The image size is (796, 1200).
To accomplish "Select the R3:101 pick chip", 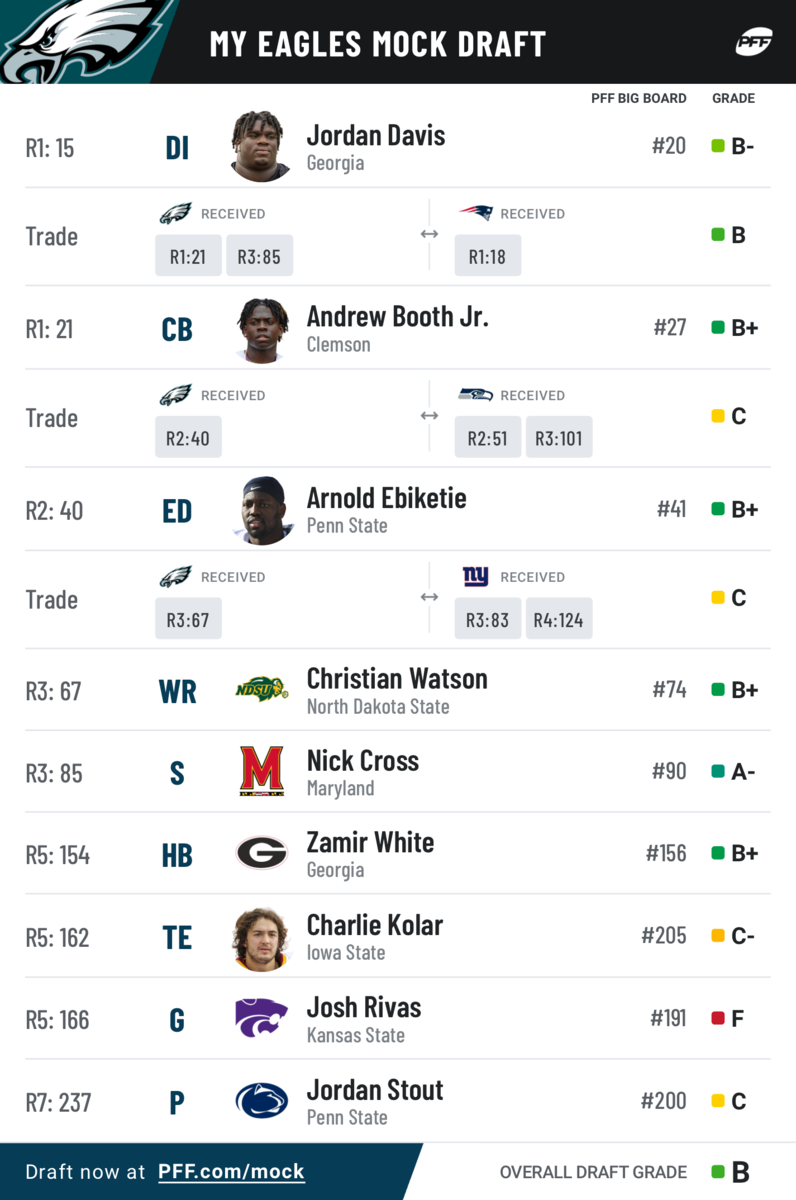I will [559, 438].
